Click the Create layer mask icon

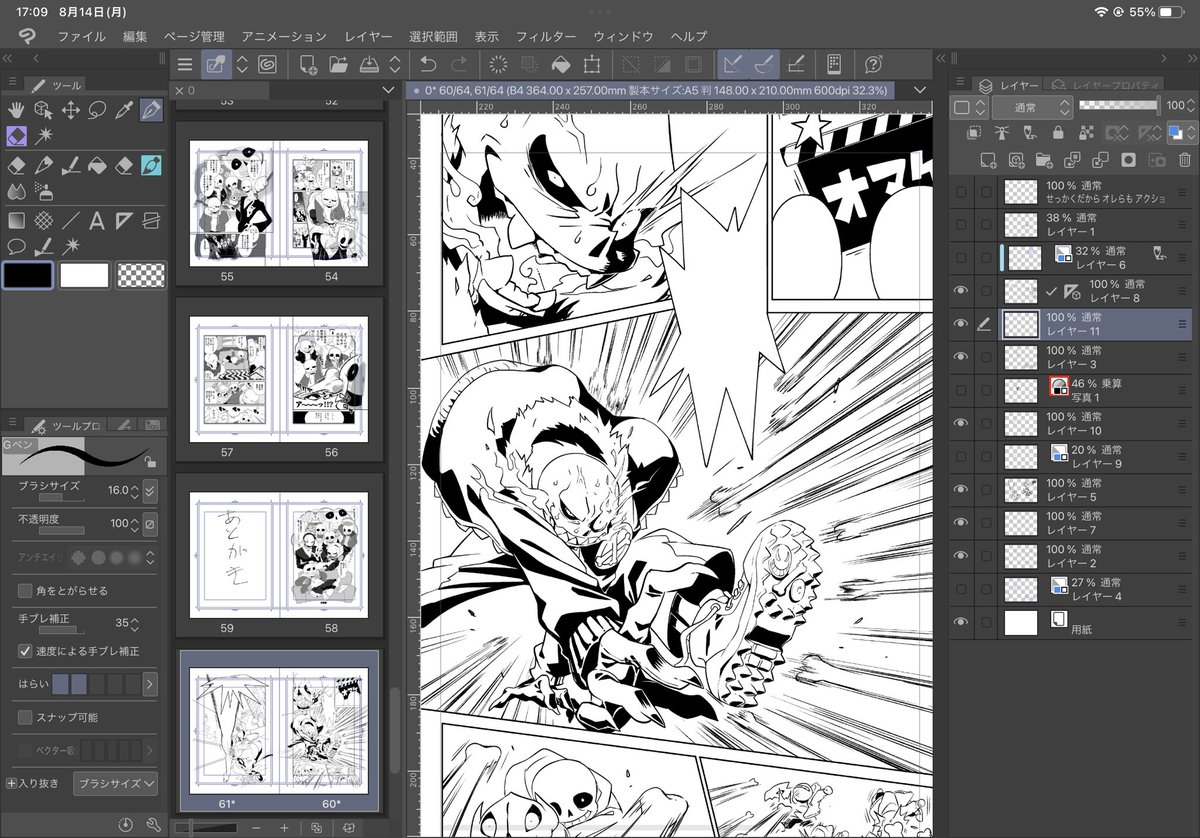coord(1128,159)
